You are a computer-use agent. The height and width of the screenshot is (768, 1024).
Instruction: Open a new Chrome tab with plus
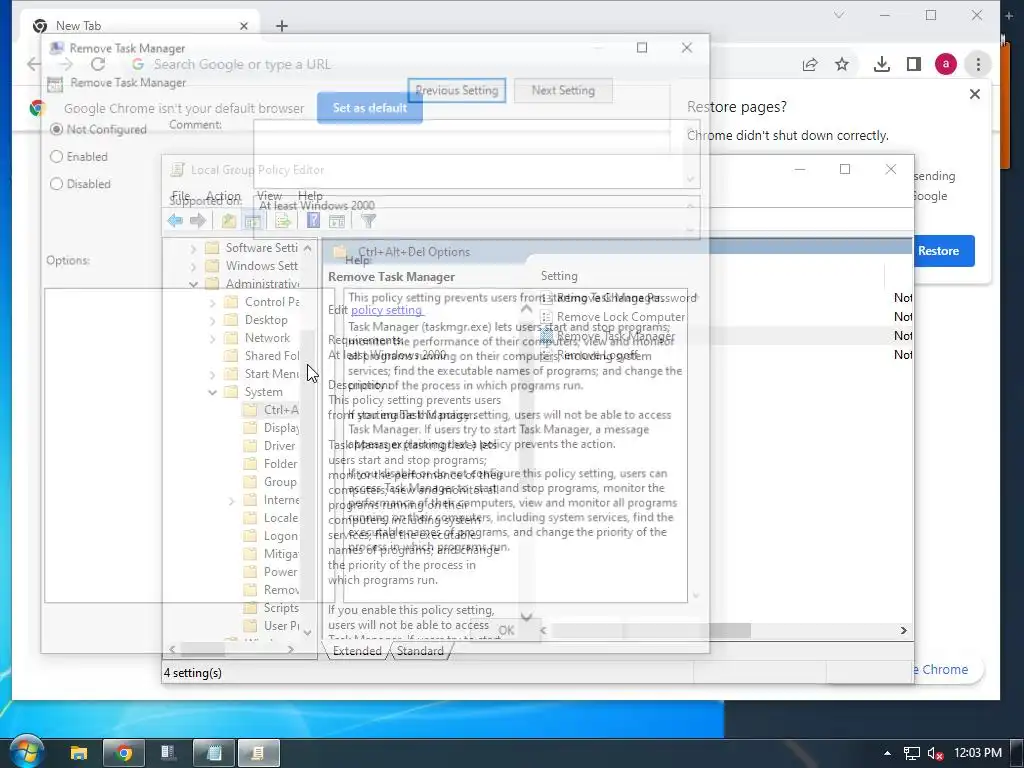[x=281, y=25]
